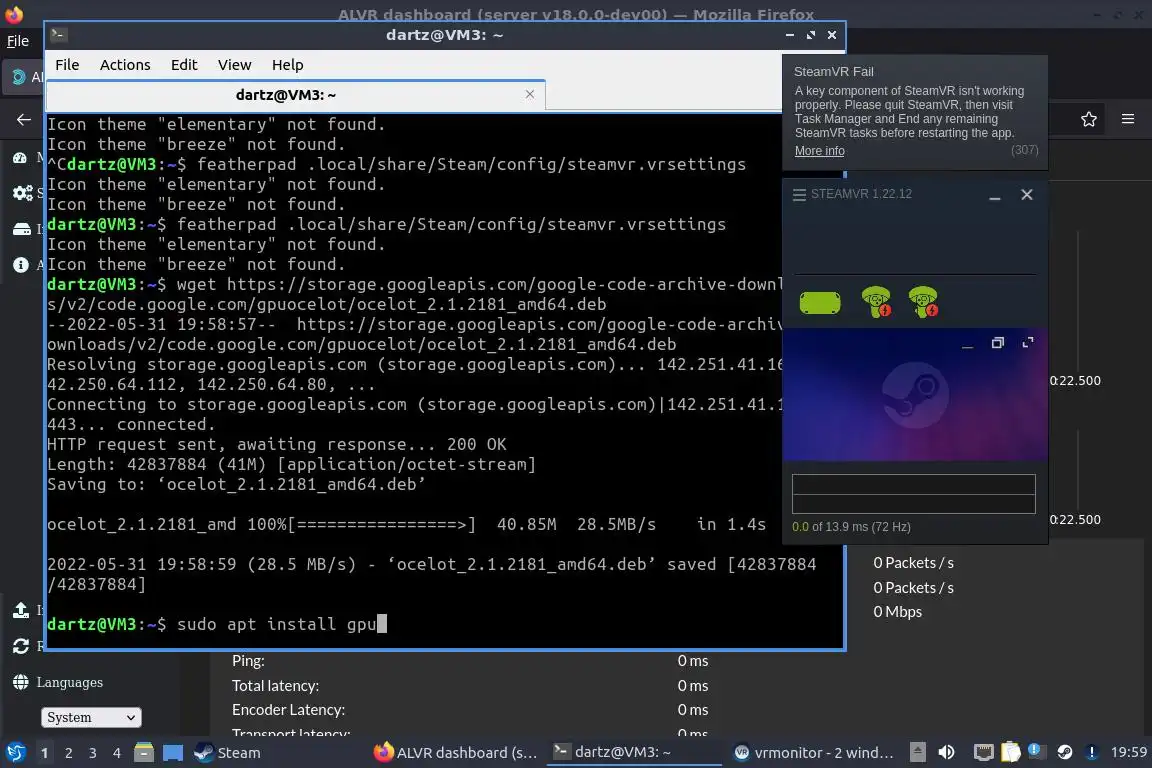Open the Firefox File menu
The height and width of the screenshot is (768, 1152).
coord(18,41)
